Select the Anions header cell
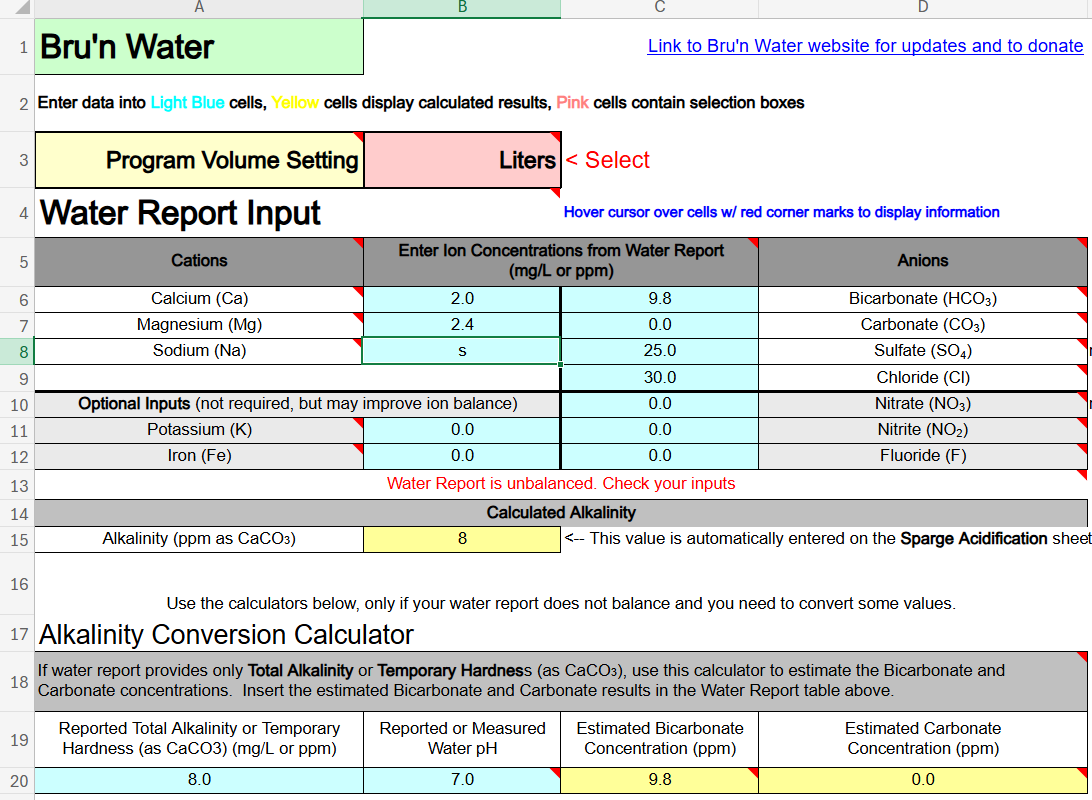 click(923, 261)
